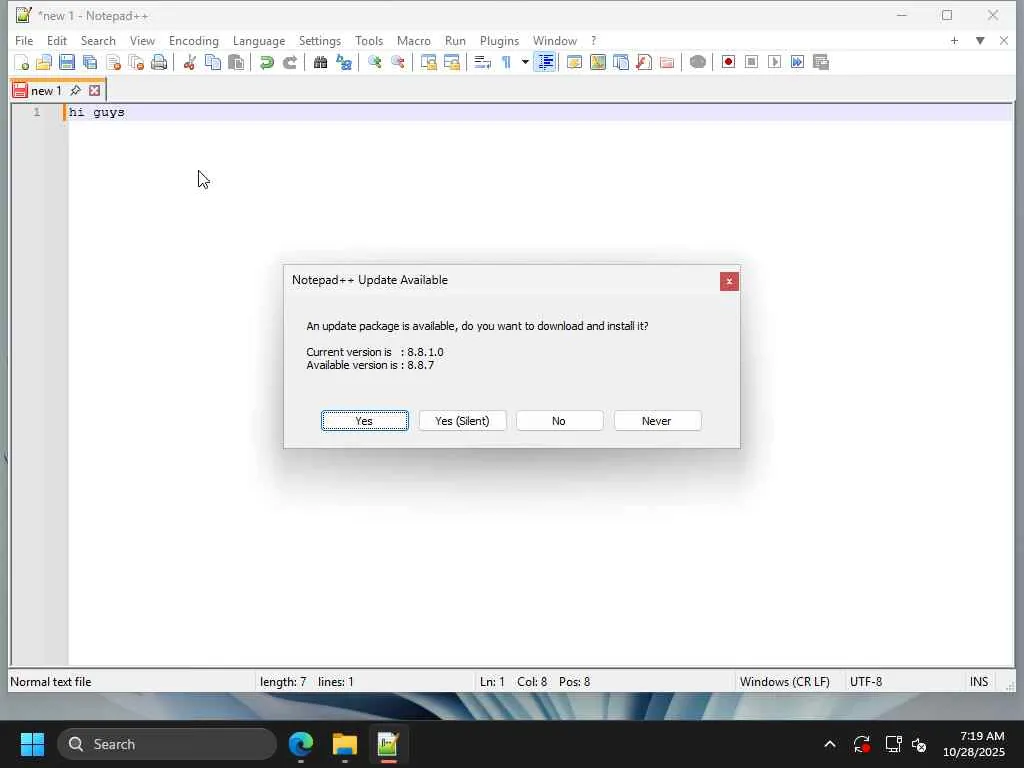Click the UTF-8 encoding status bar field
1024x768 pixels.
click(866, 682)
